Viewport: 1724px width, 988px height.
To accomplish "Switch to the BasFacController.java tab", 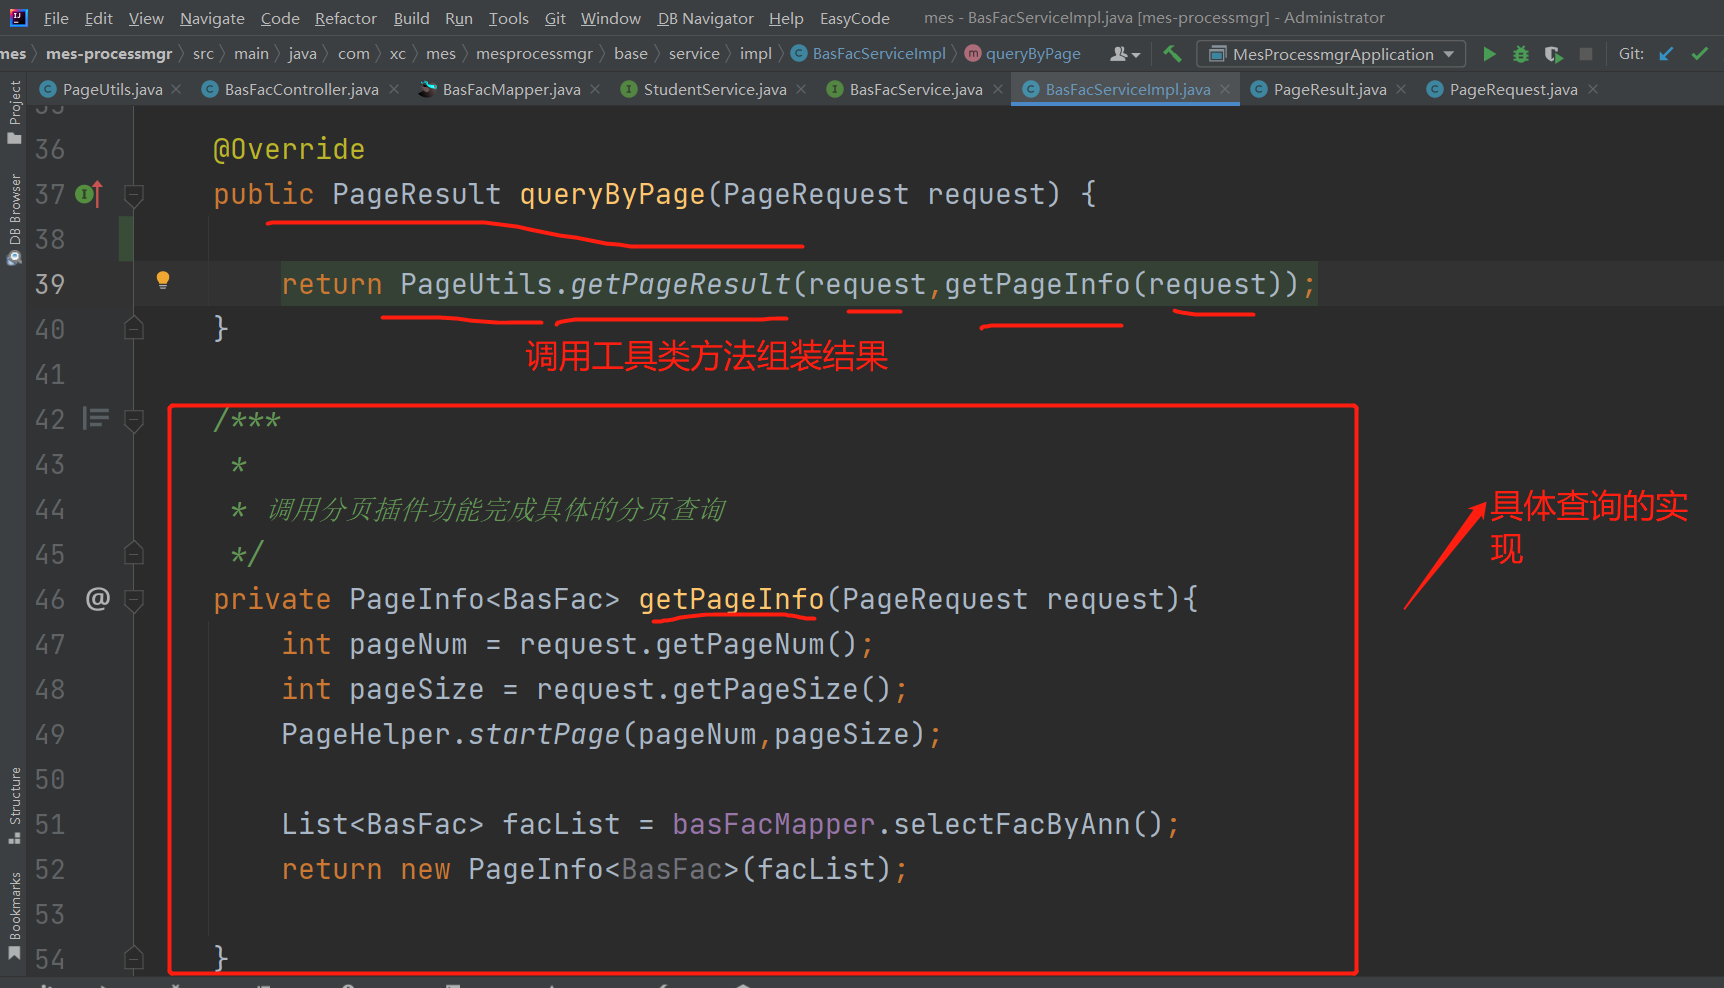I will click(x=301, y=89).
